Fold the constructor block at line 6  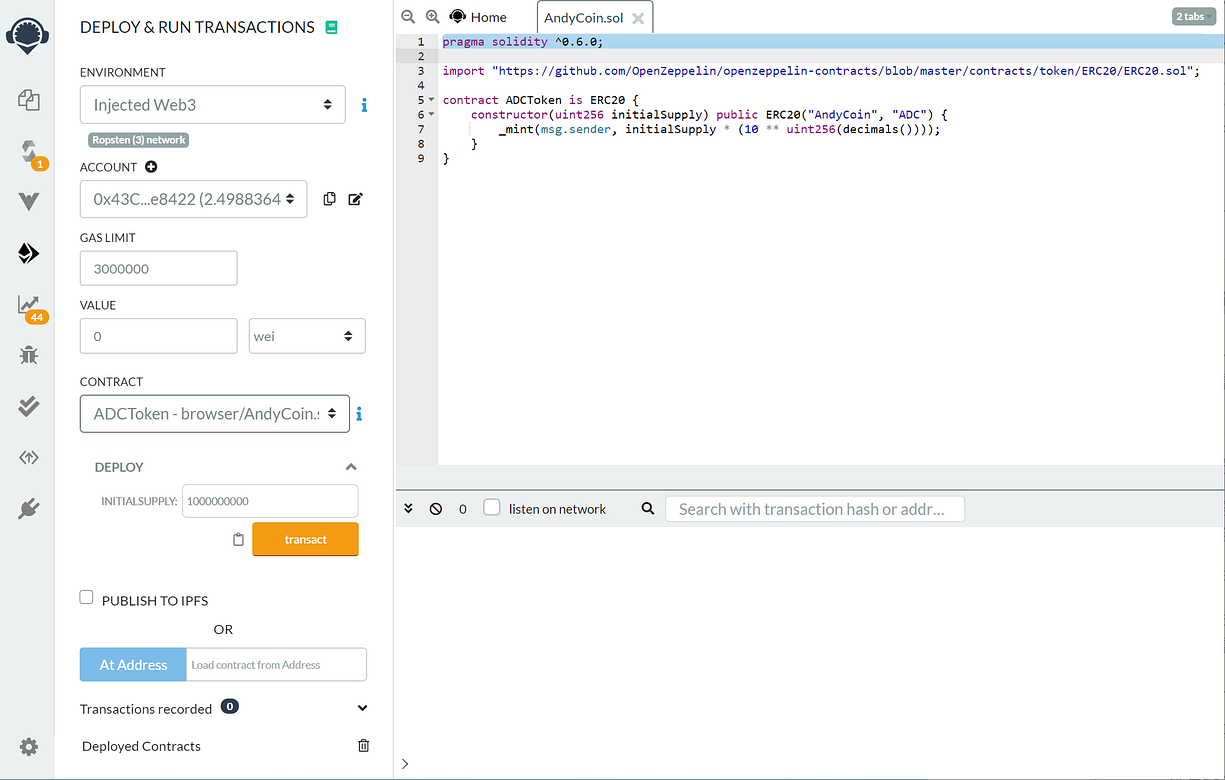[x=431, y=115]
